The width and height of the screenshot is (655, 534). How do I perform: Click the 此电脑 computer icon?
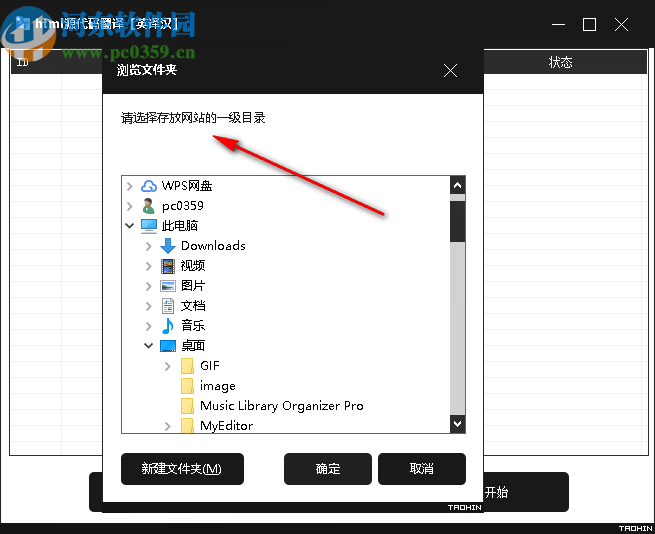149,226
